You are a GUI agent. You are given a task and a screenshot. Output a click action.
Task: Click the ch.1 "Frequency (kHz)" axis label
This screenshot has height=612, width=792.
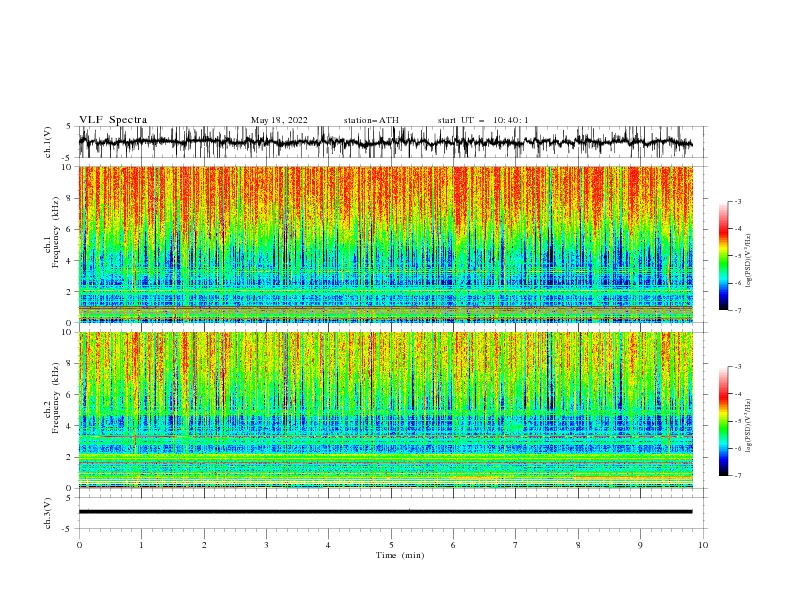point(56,230)
